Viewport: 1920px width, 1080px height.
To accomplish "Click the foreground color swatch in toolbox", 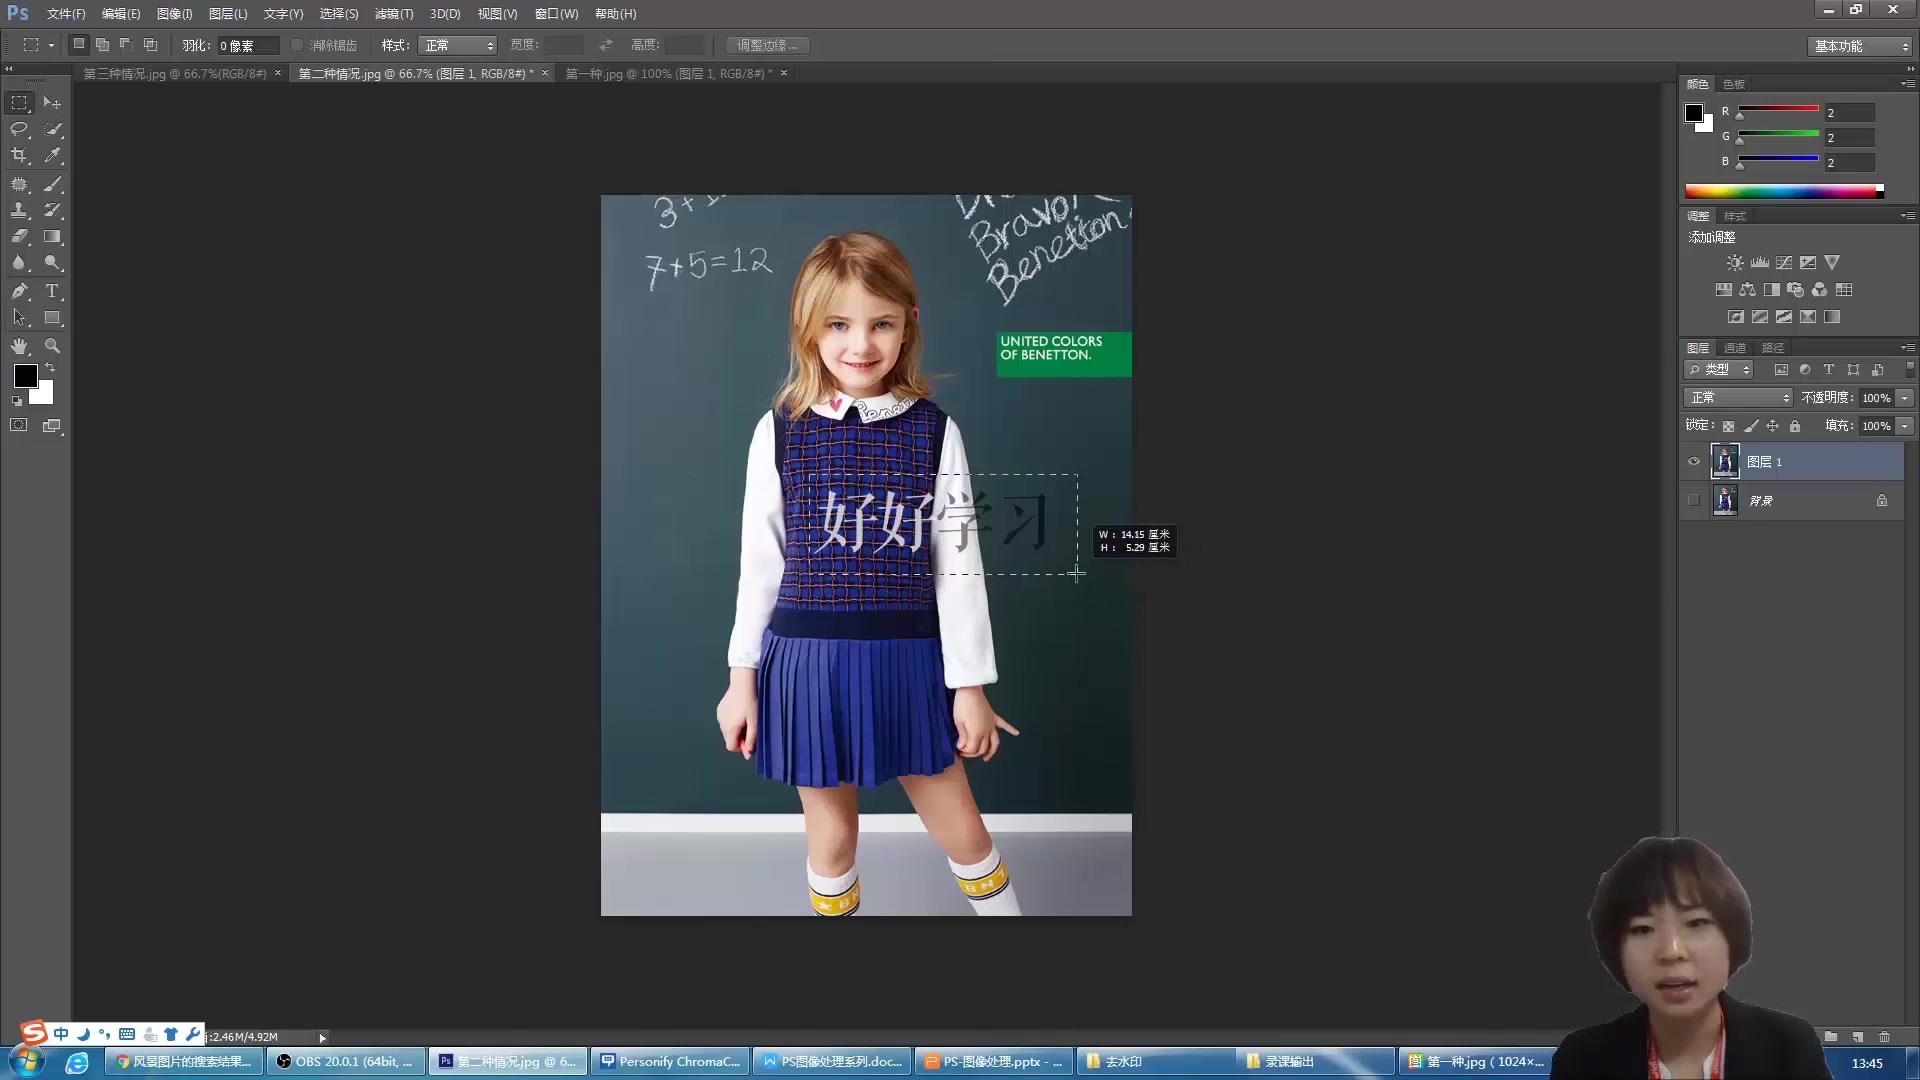I will [24, 376].
